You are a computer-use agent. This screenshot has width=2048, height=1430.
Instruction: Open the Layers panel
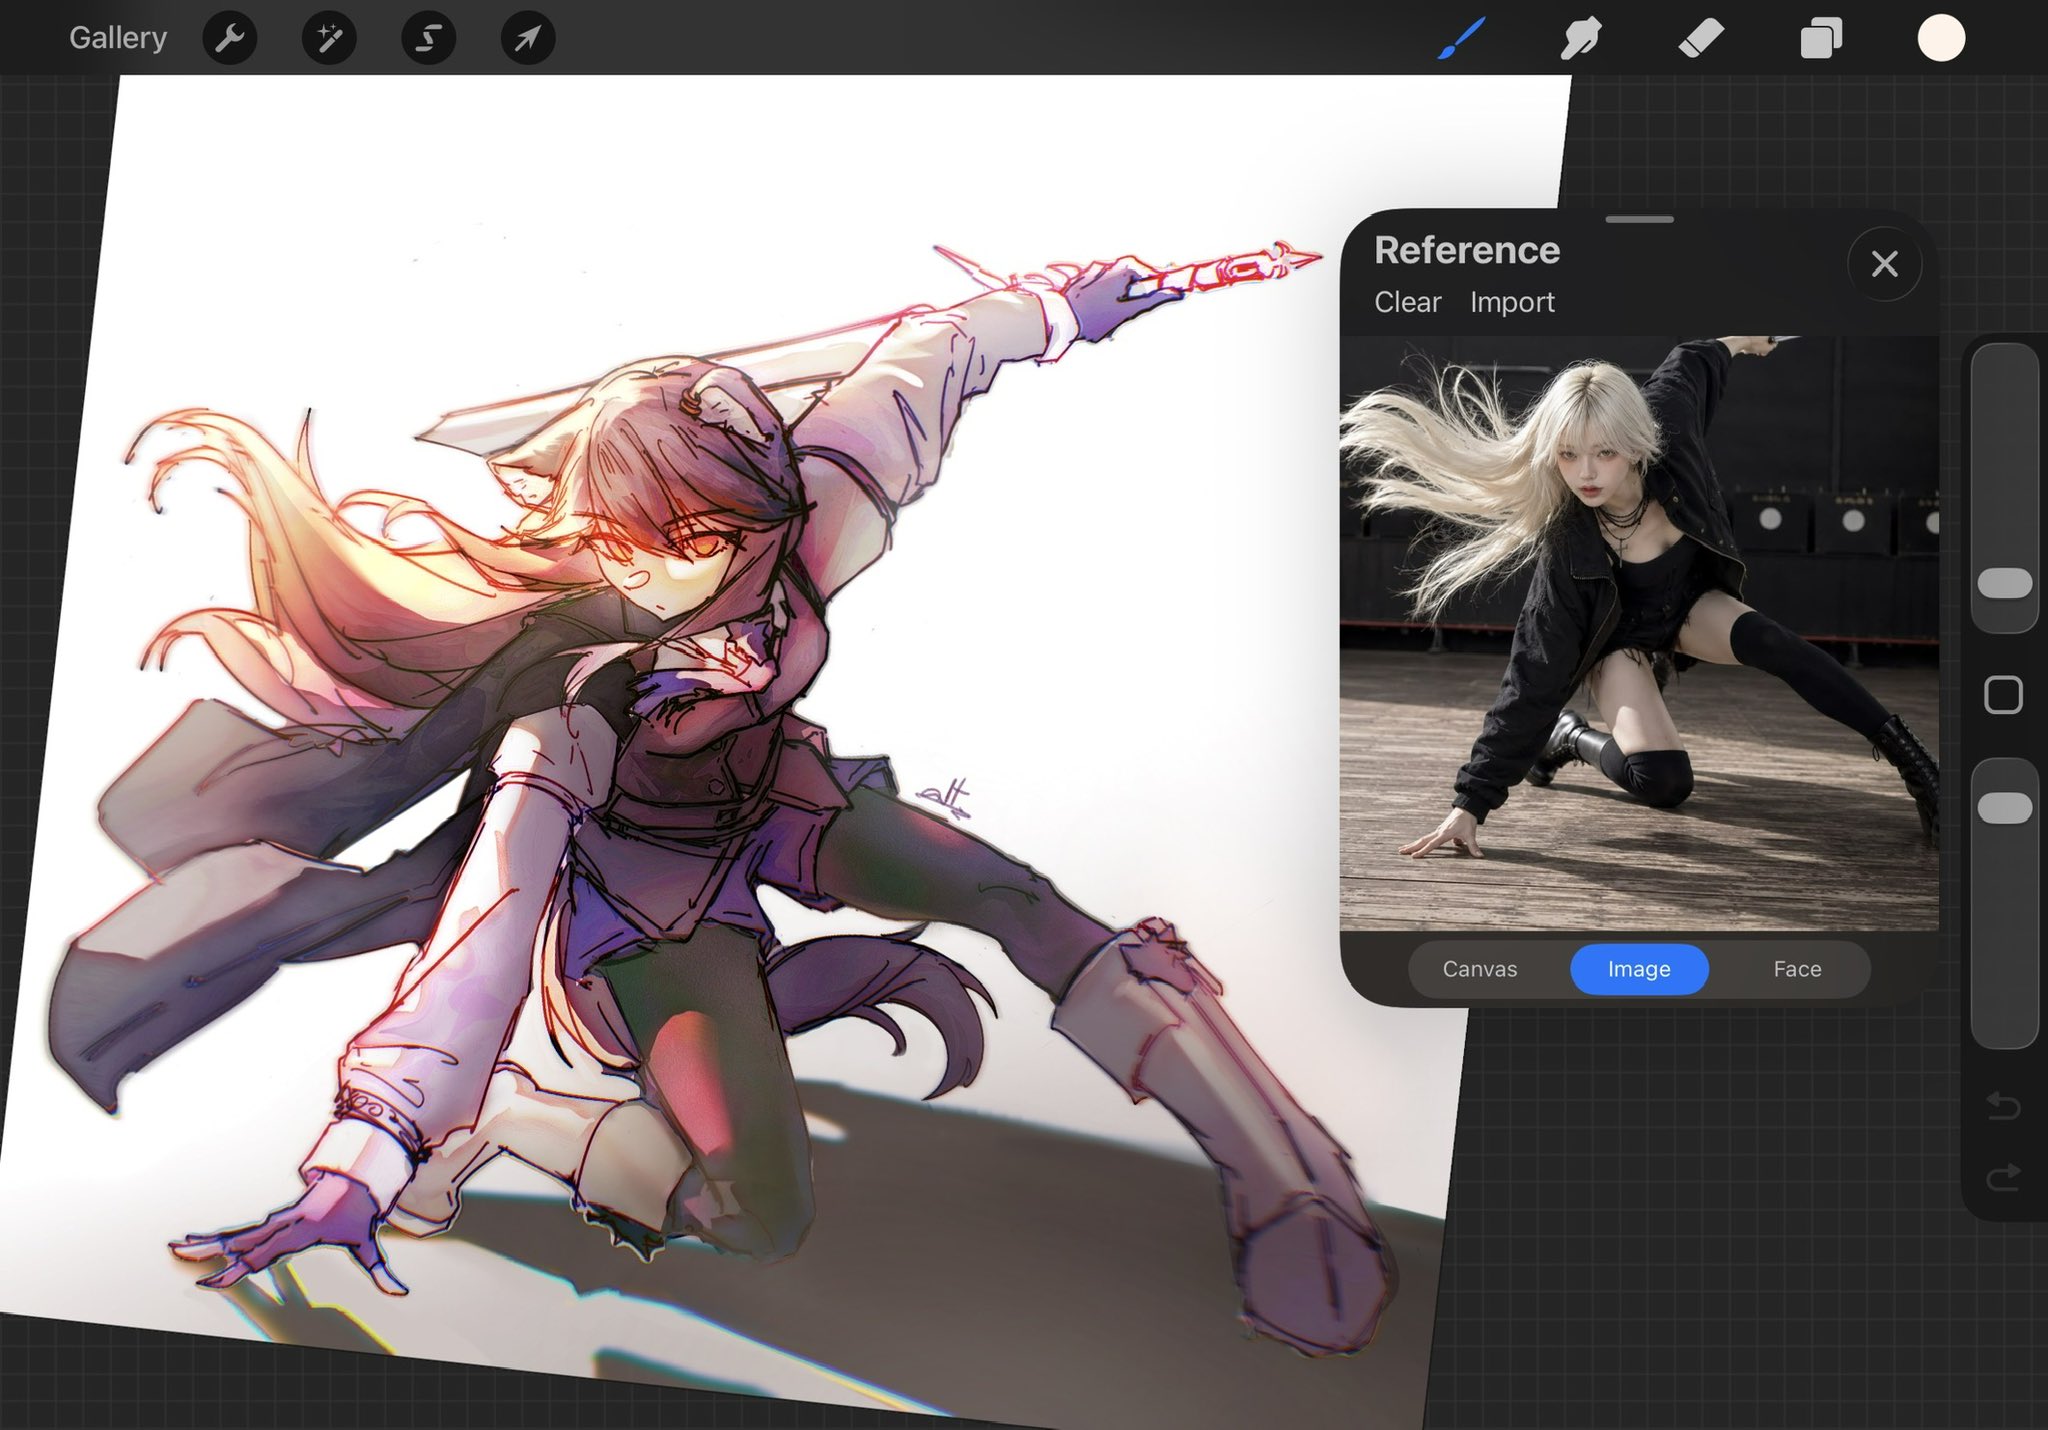pyautogui.click(x=1821, y=38)
